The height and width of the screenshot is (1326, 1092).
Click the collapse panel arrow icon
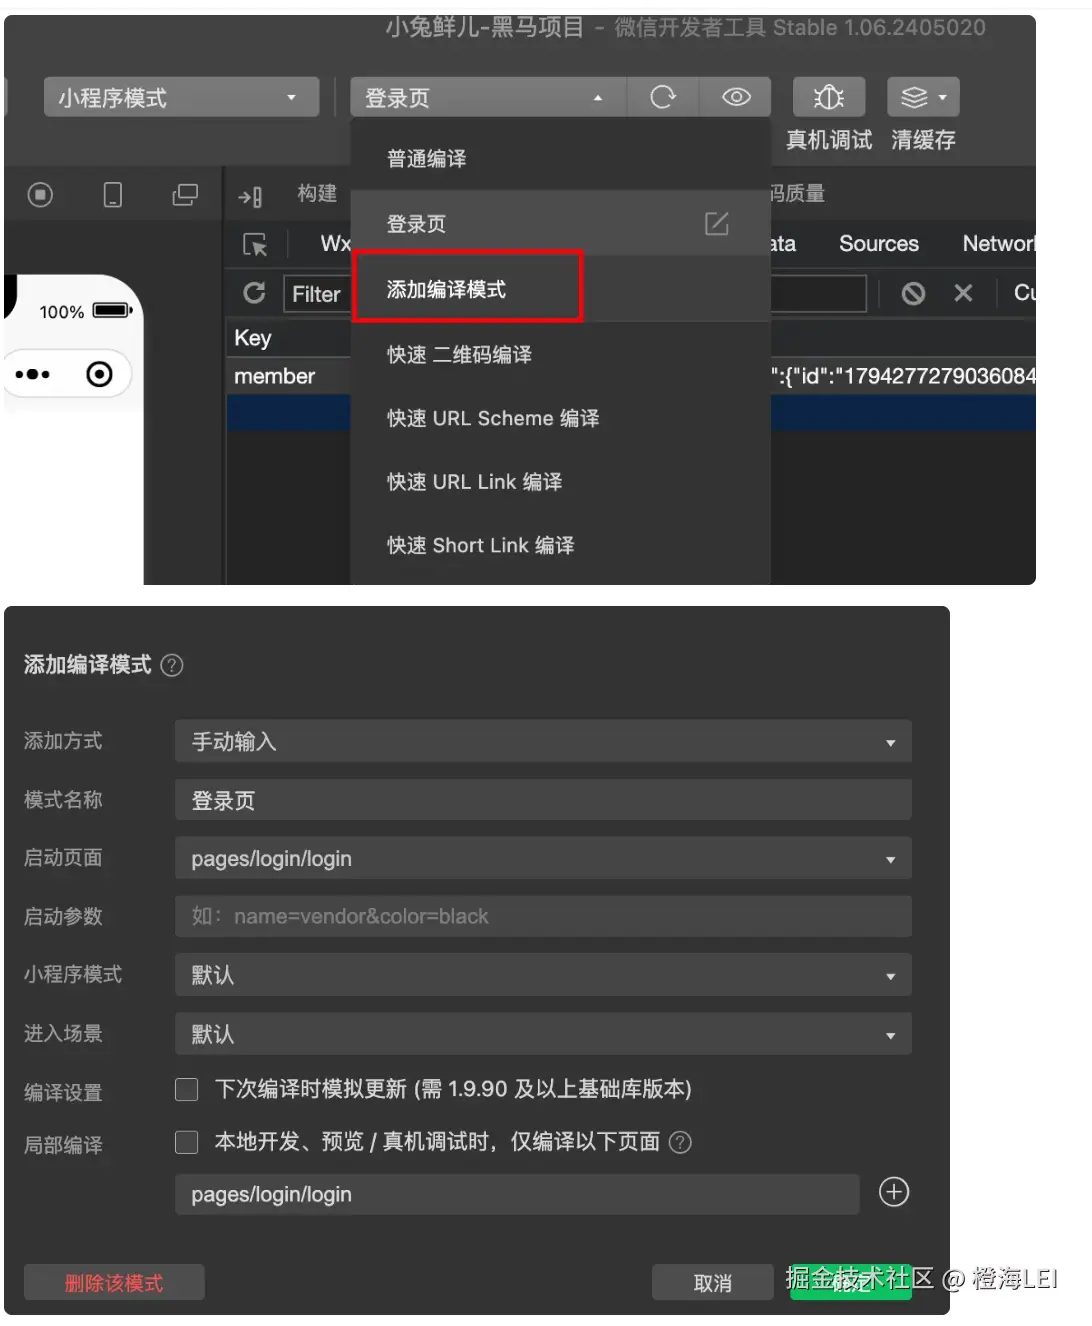coord(250,197)
